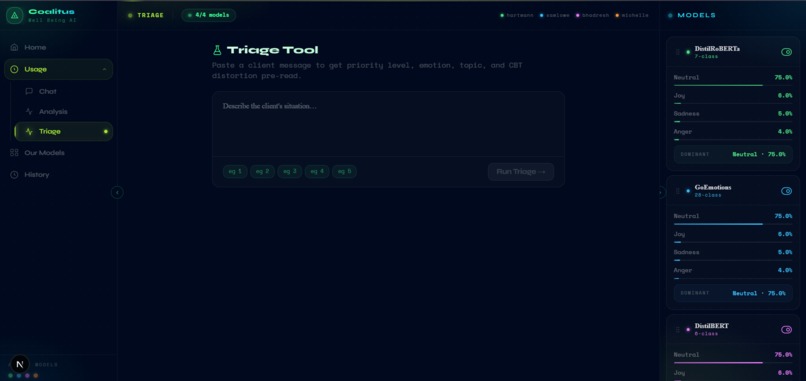This screenshot has width=806, height=381.
Task: Click the Run Triage button
Action: 521,172
